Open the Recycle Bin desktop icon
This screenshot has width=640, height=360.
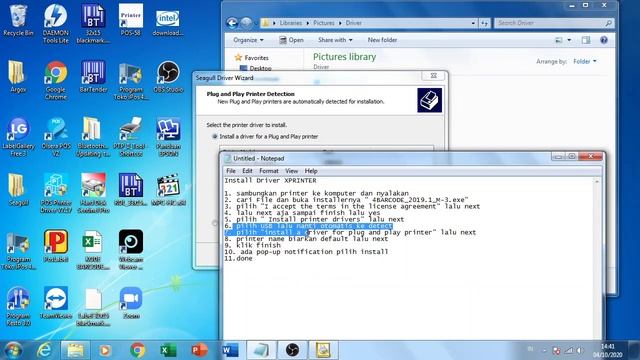(x=18, y=20)
